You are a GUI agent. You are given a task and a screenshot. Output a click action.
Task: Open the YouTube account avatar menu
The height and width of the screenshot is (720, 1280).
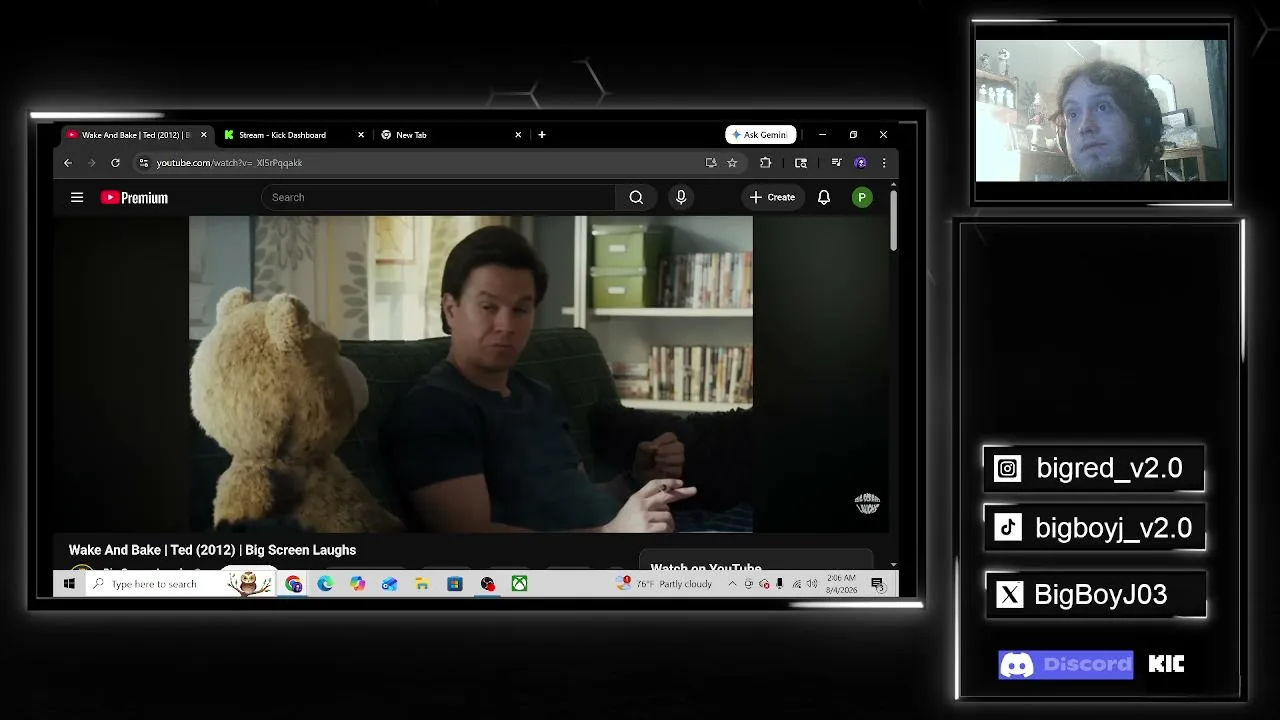coord(861,197)
